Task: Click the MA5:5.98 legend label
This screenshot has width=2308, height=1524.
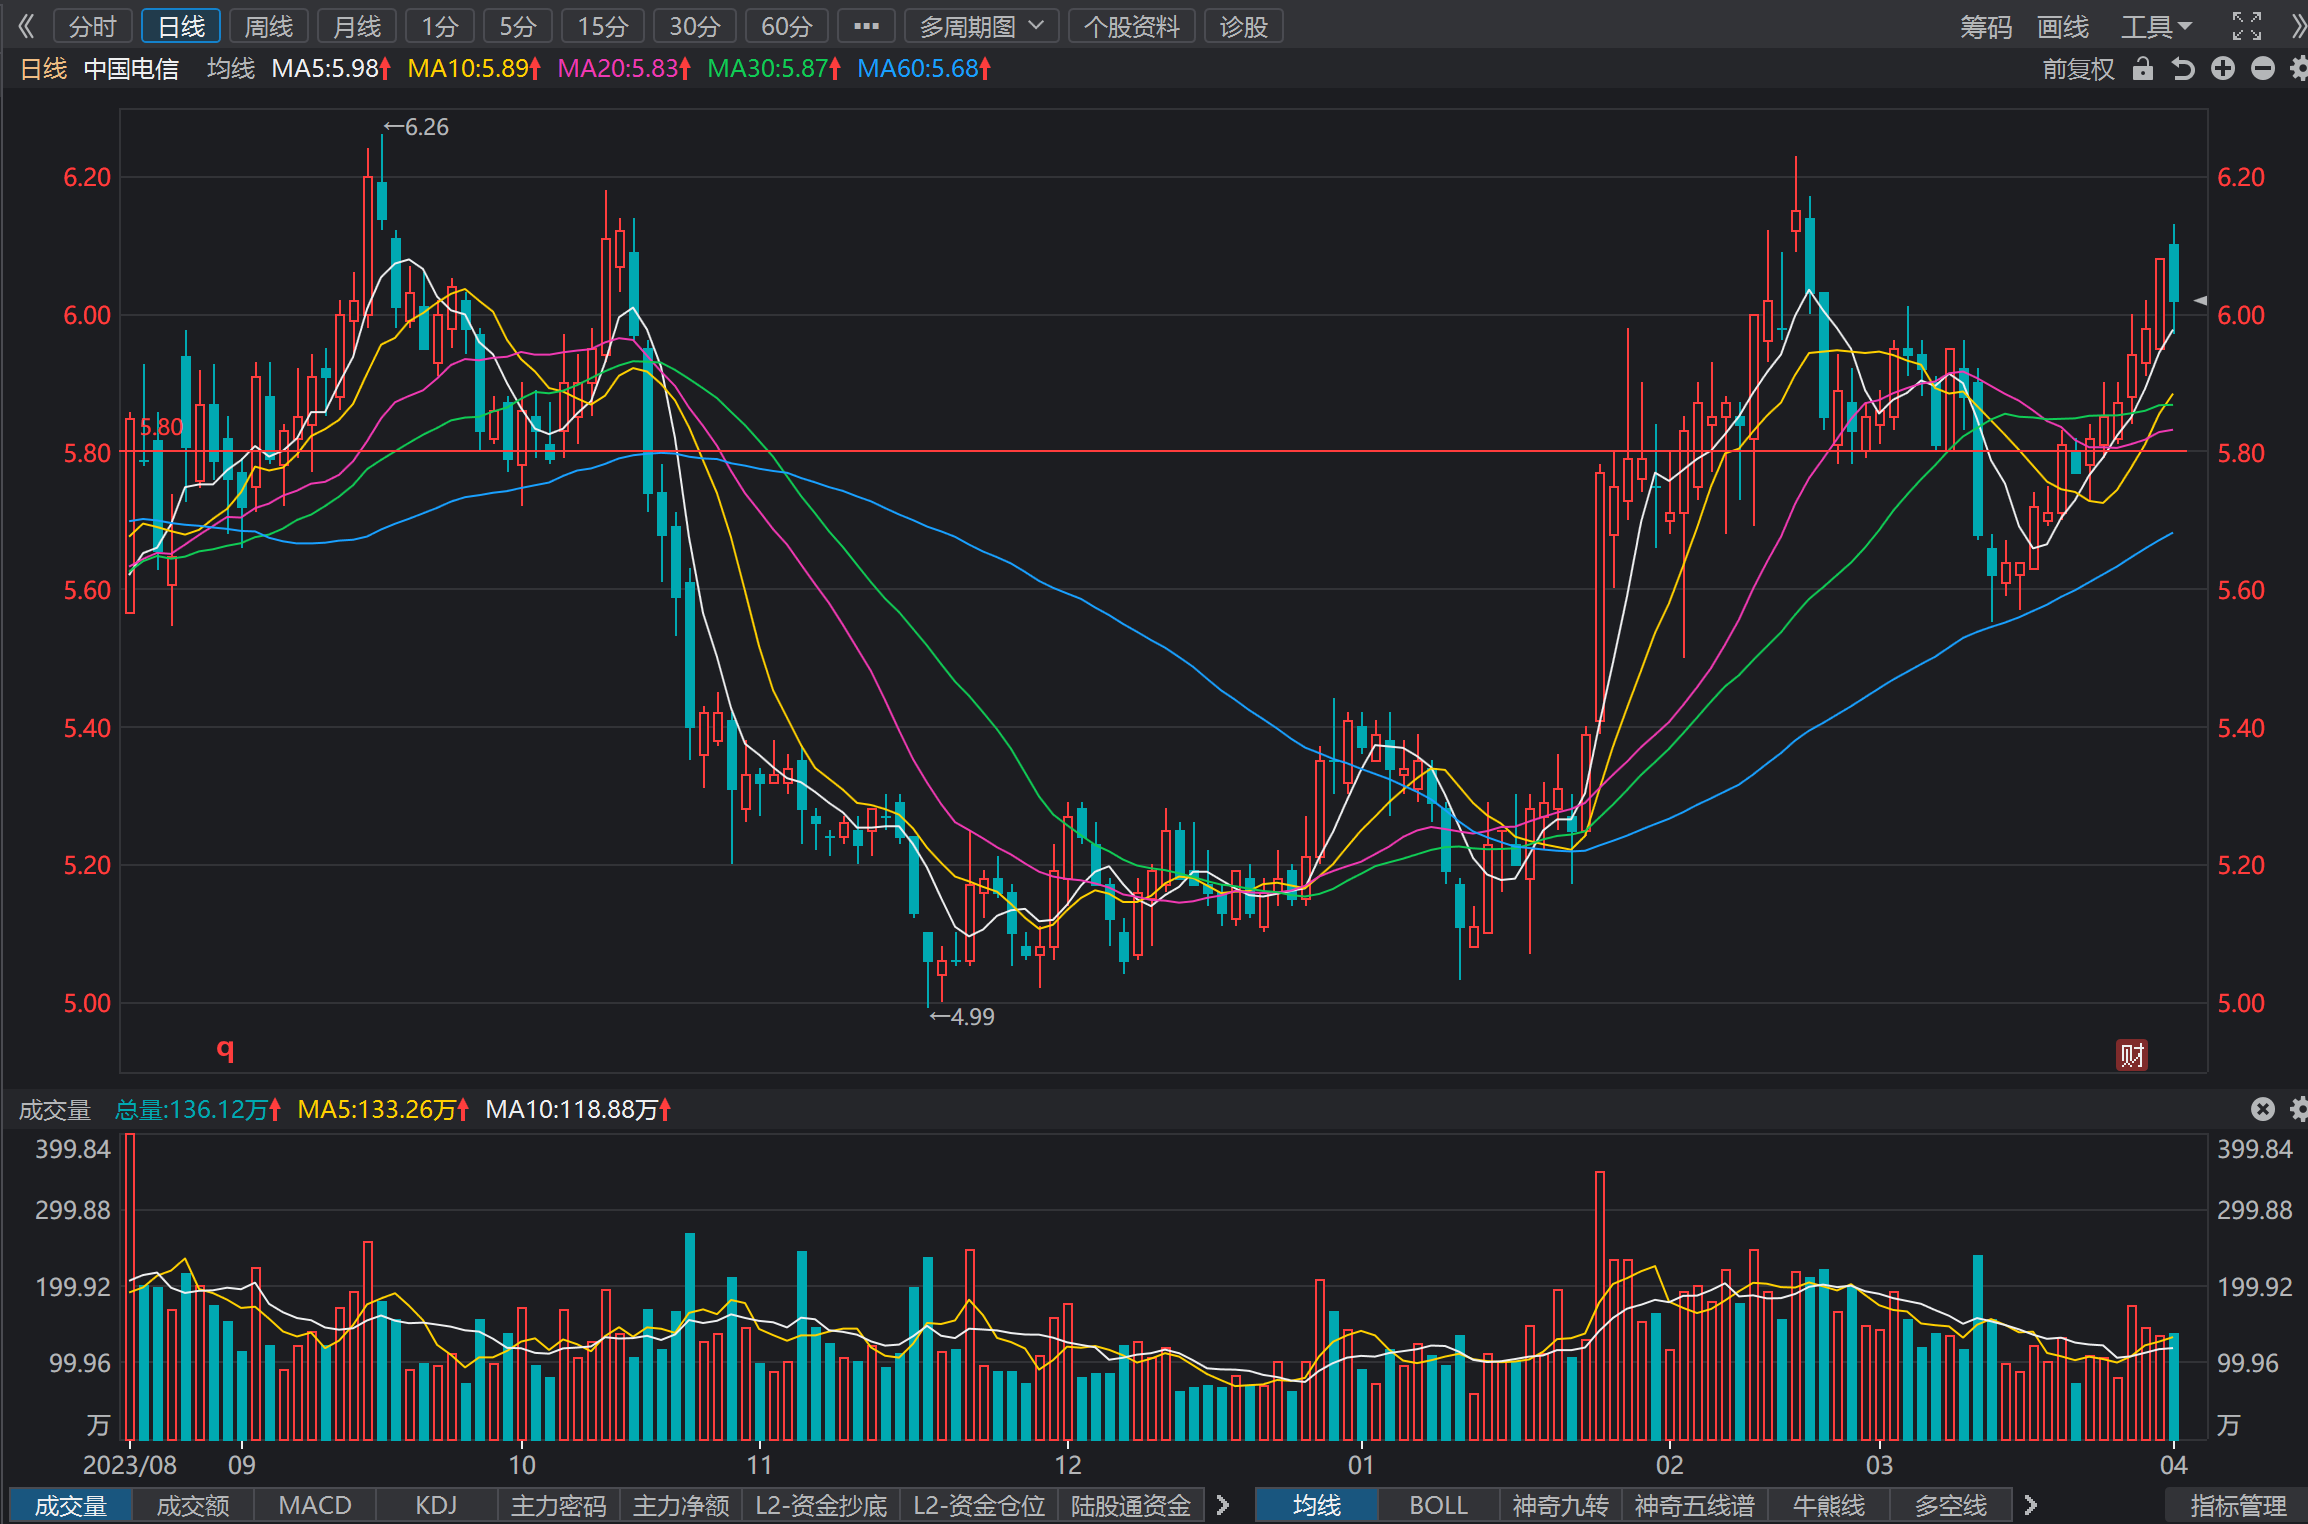Action: [331, 69]
